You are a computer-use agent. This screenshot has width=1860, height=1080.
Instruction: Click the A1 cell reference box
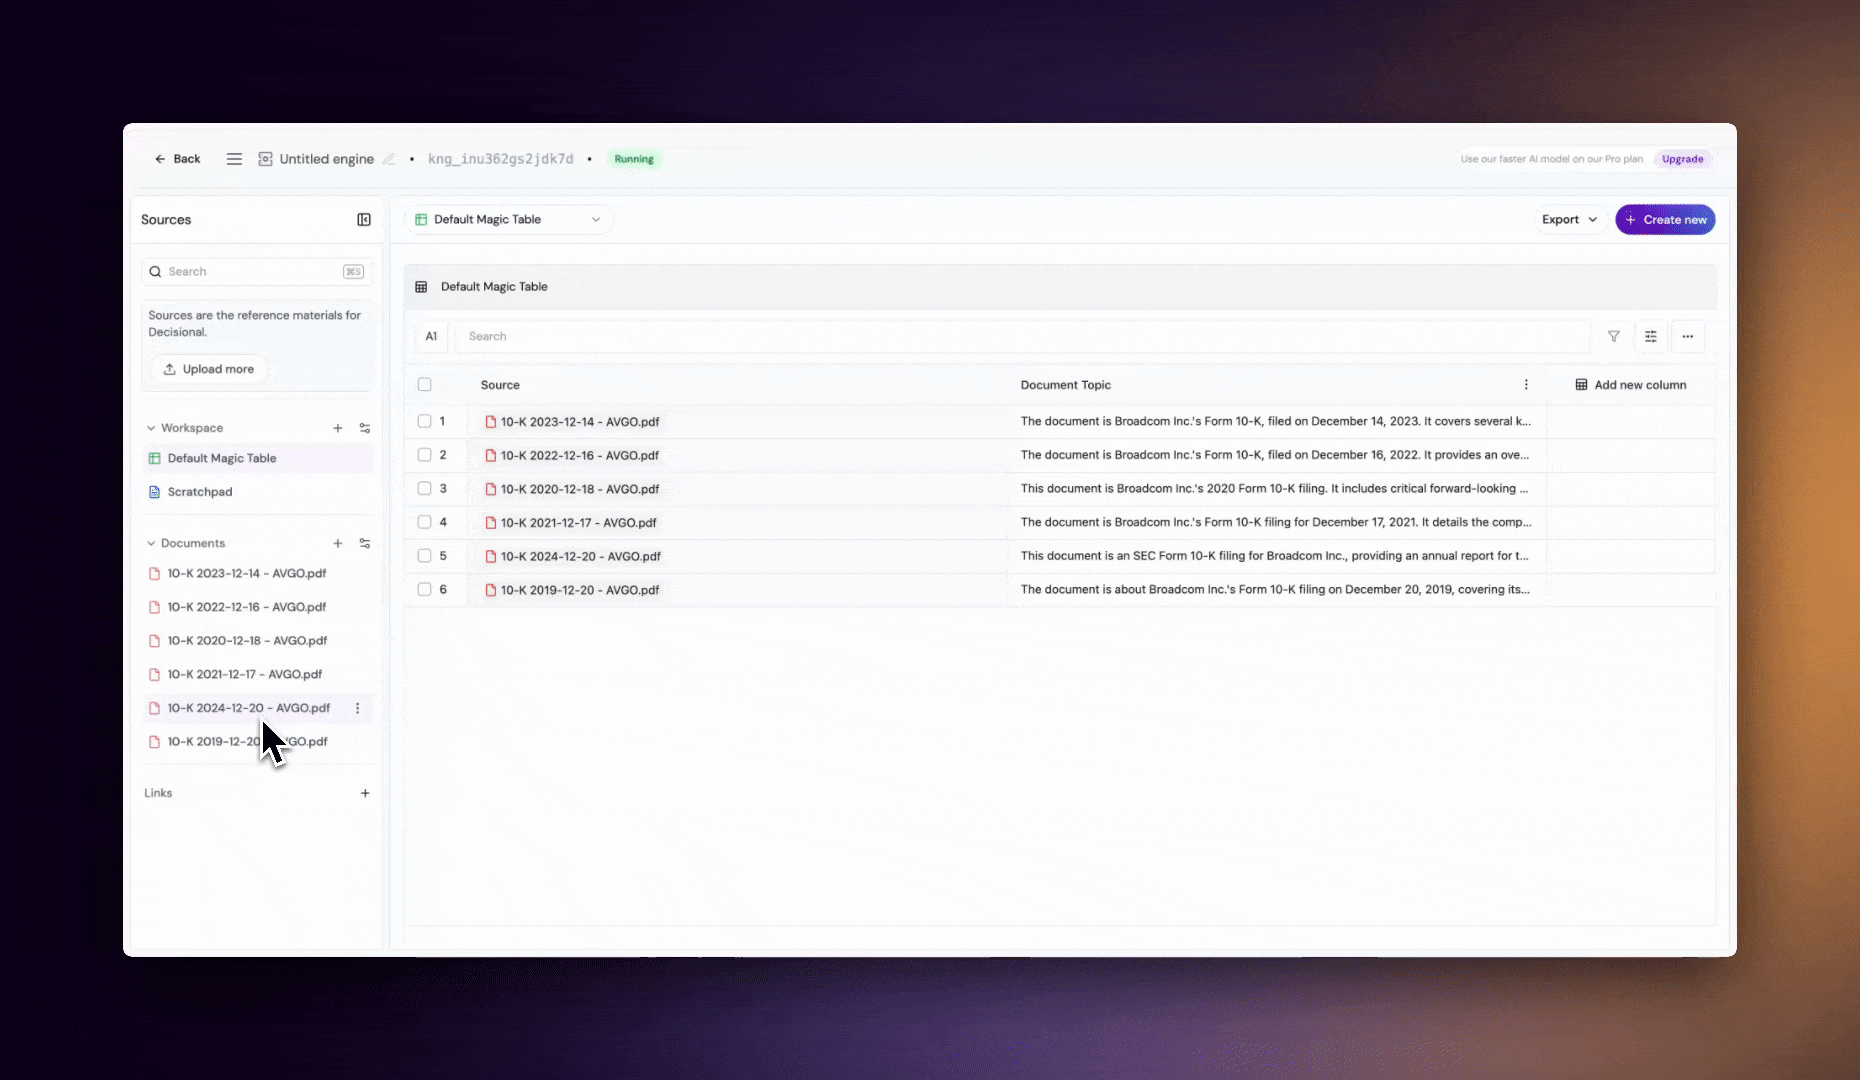(431, 337)
